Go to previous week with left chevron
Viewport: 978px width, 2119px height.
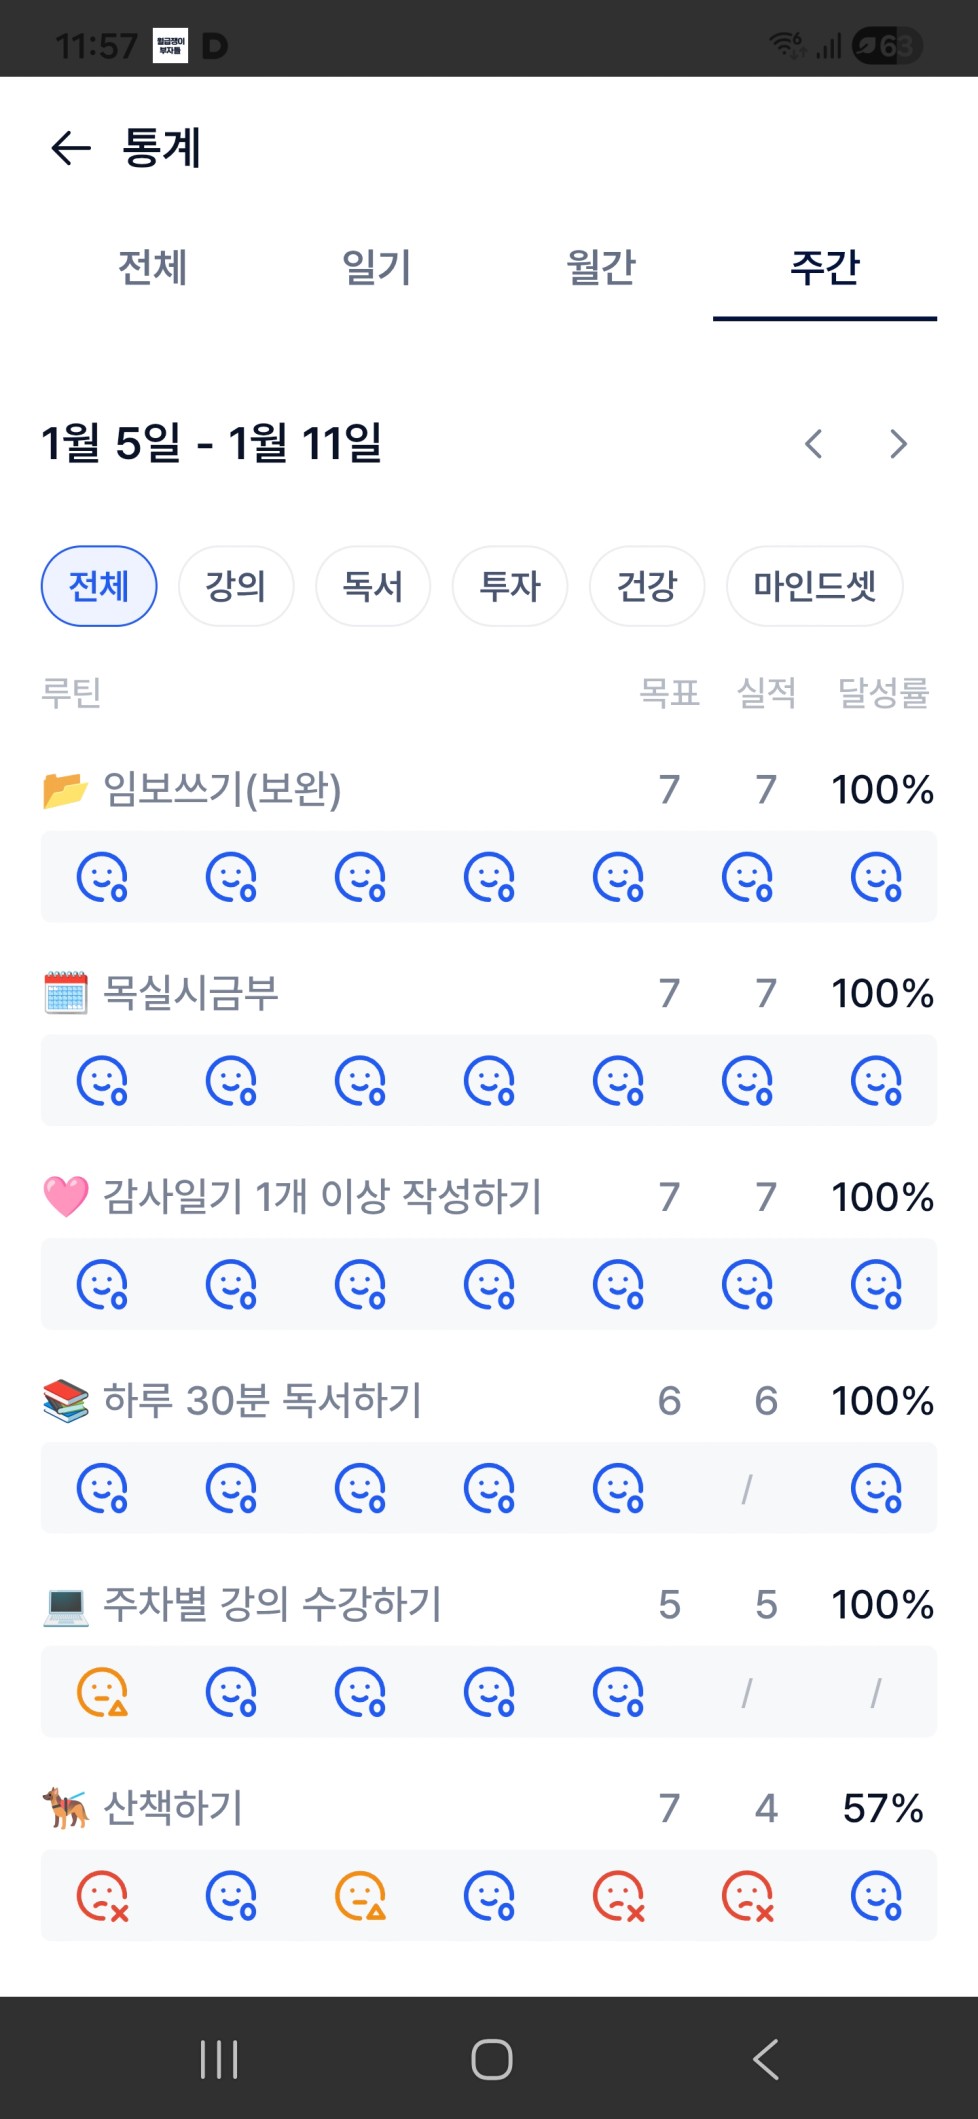[x=814, y=443]
